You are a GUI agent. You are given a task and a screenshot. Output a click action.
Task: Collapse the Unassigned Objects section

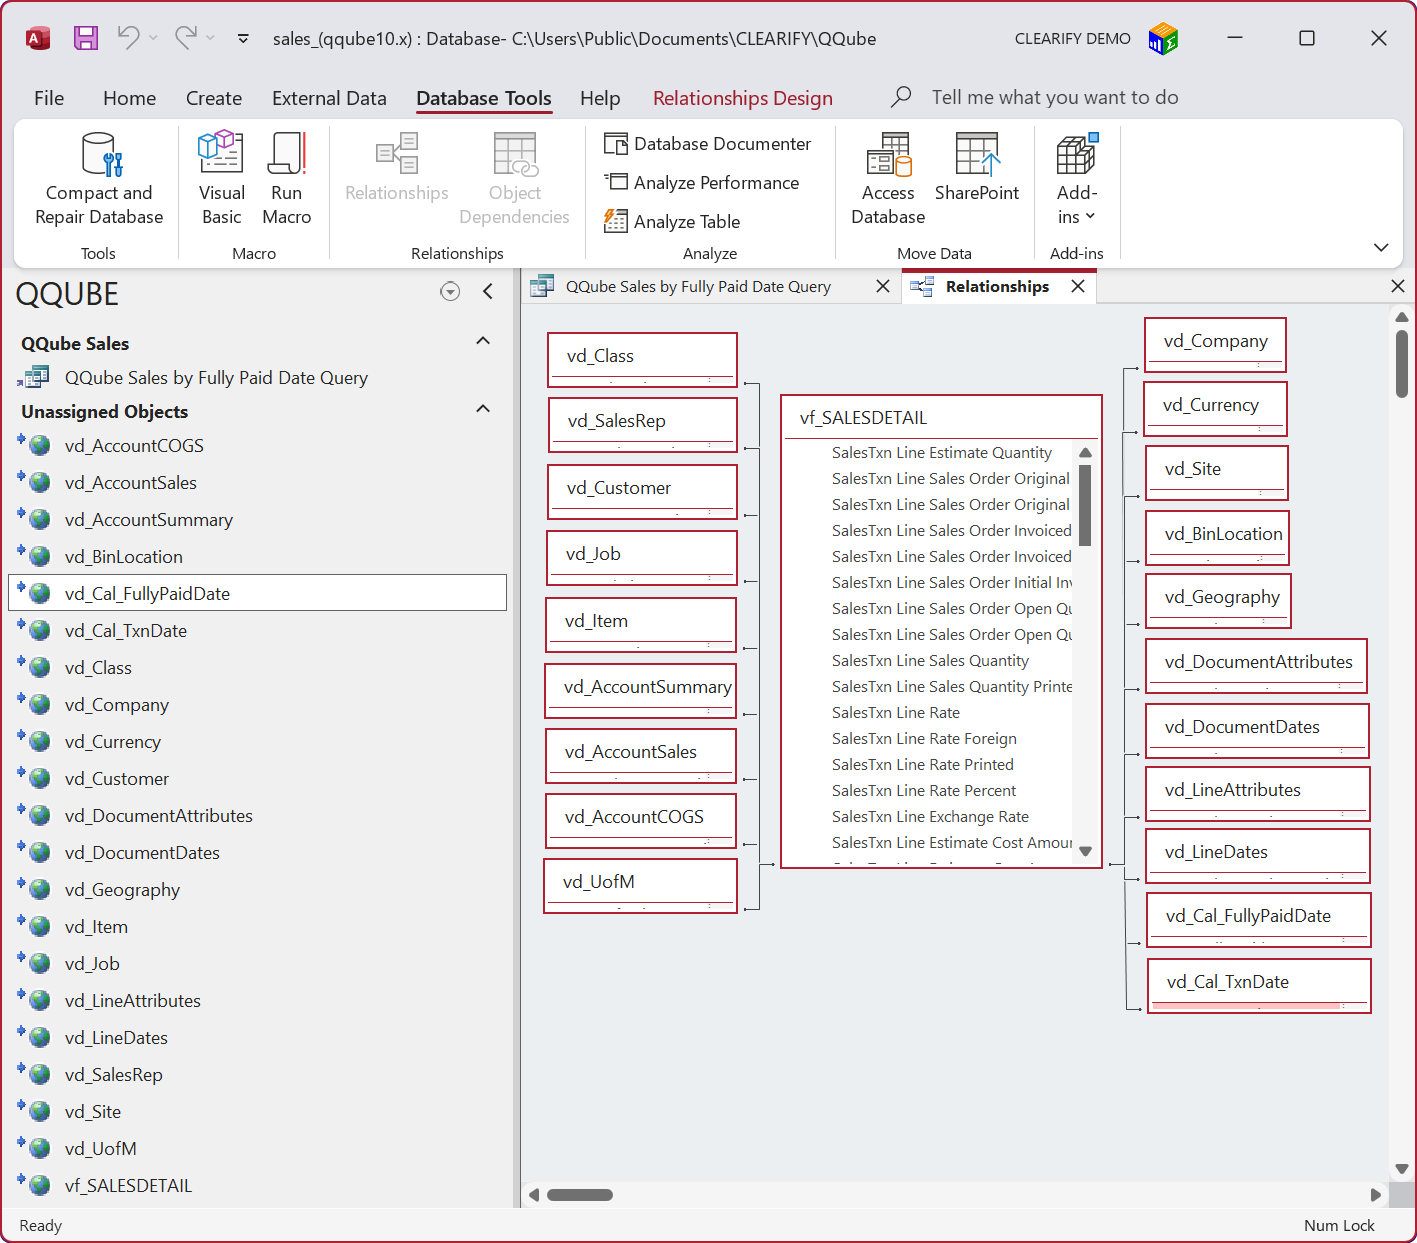(483, 409)
